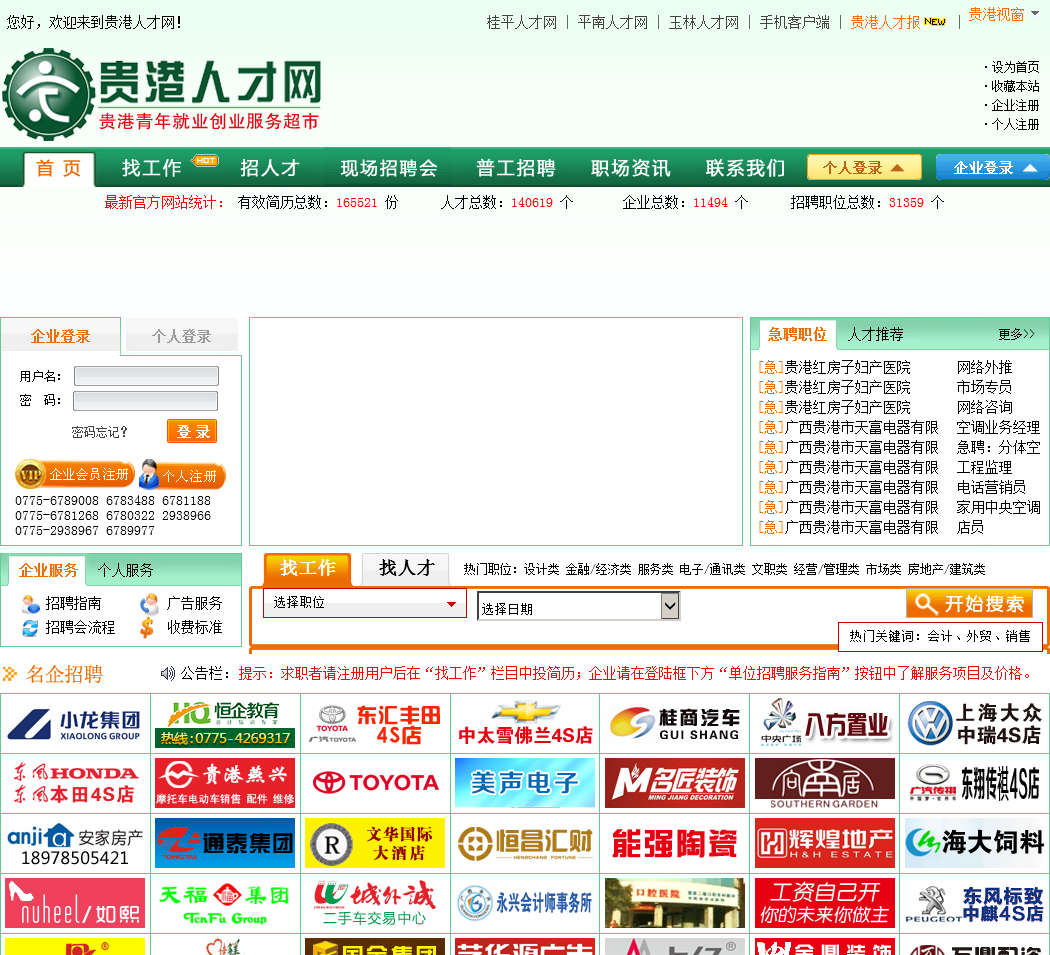Open the 联系我们 navigation item
The height and width of the screenshot is (955, 1050).
[x=745, y=167]
